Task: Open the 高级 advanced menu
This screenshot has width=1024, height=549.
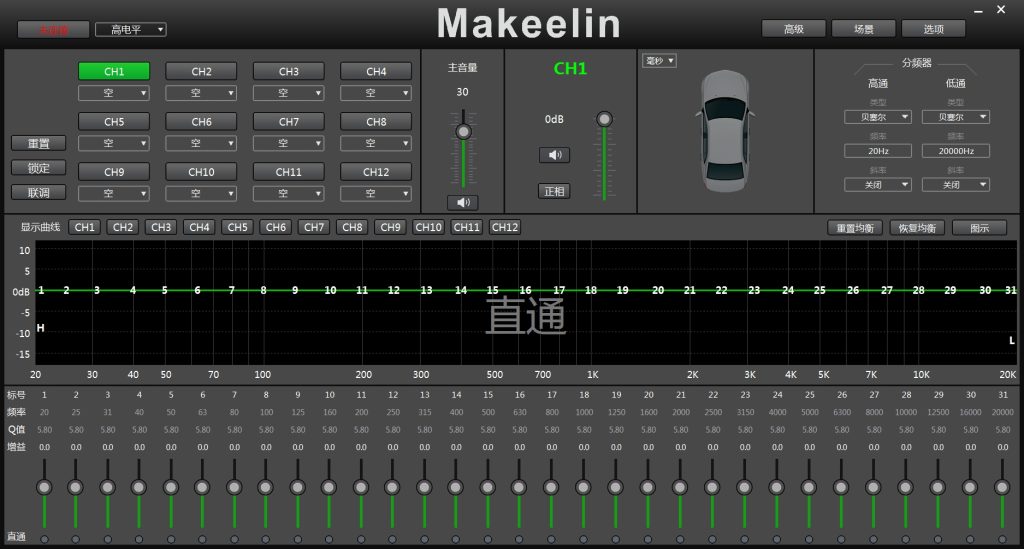Action: 794,29
